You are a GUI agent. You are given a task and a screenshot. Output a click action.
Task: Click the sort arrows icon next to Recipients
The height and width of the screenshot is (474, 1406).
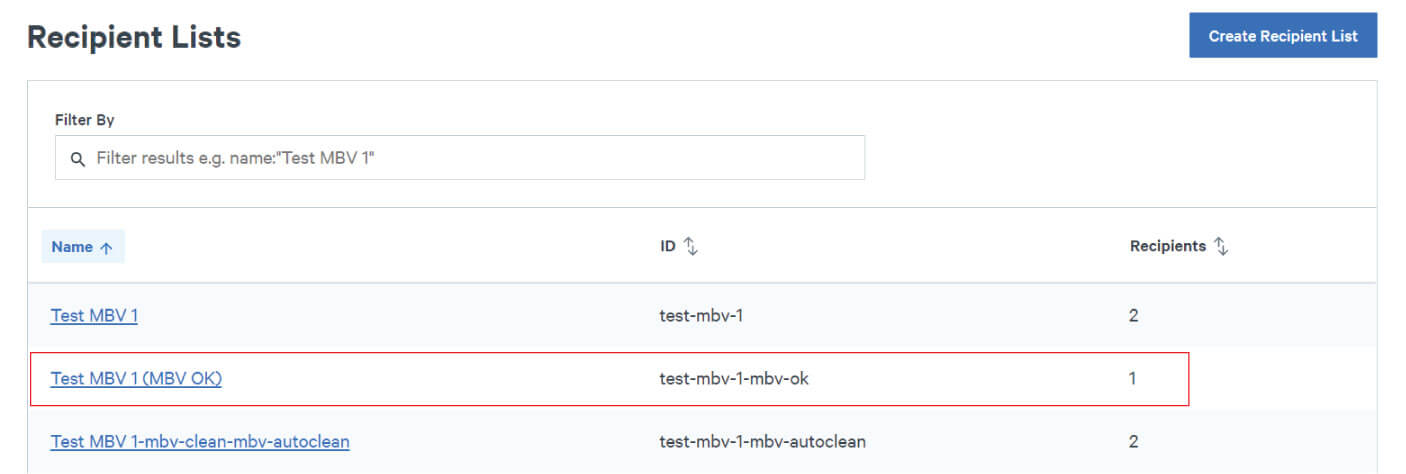(1220, 246)
